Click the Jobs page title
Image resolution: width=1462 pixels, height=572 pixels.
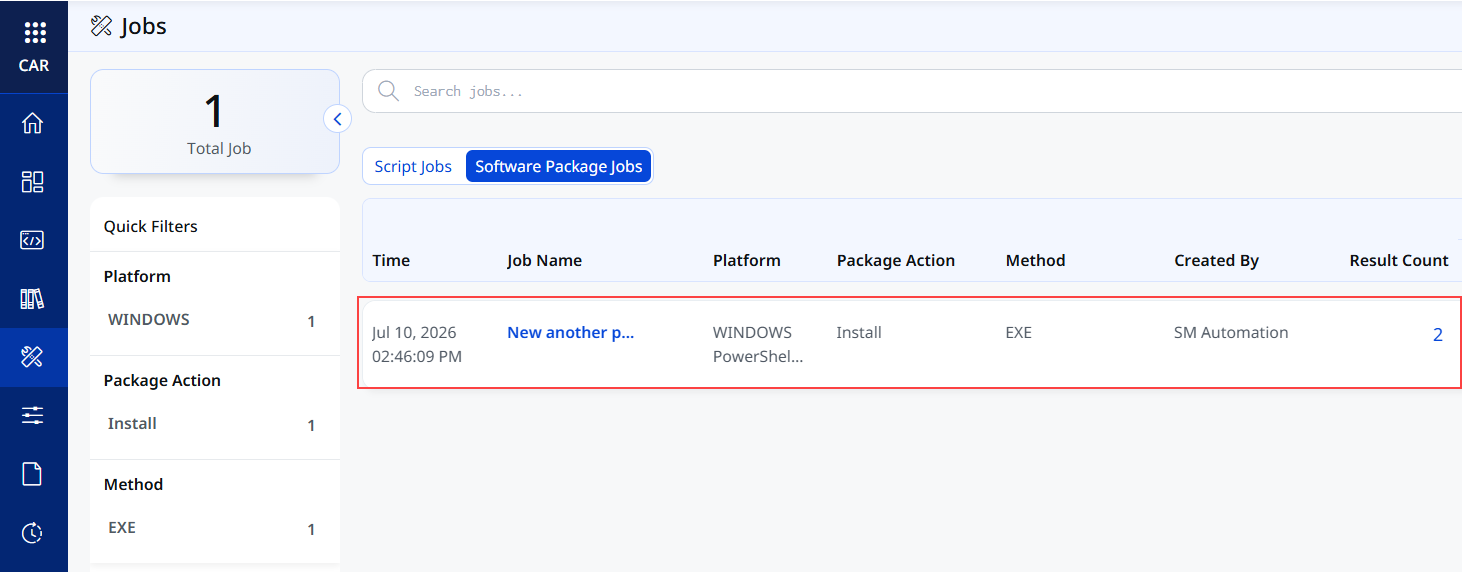point(144,26)
